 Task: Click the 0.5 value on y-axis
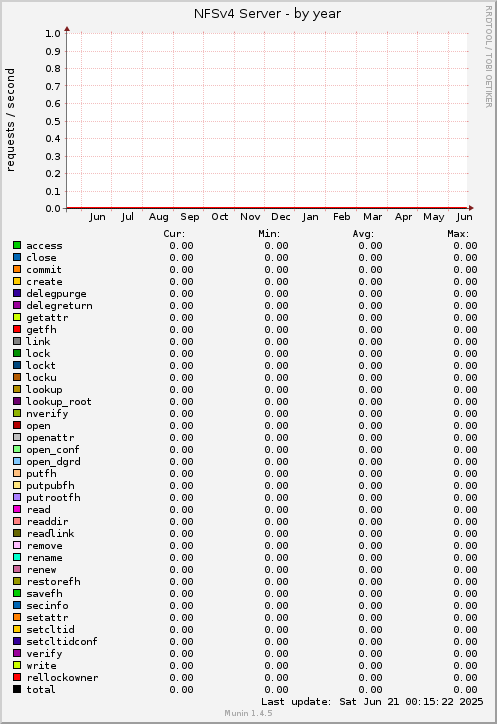tap(53, 121)
